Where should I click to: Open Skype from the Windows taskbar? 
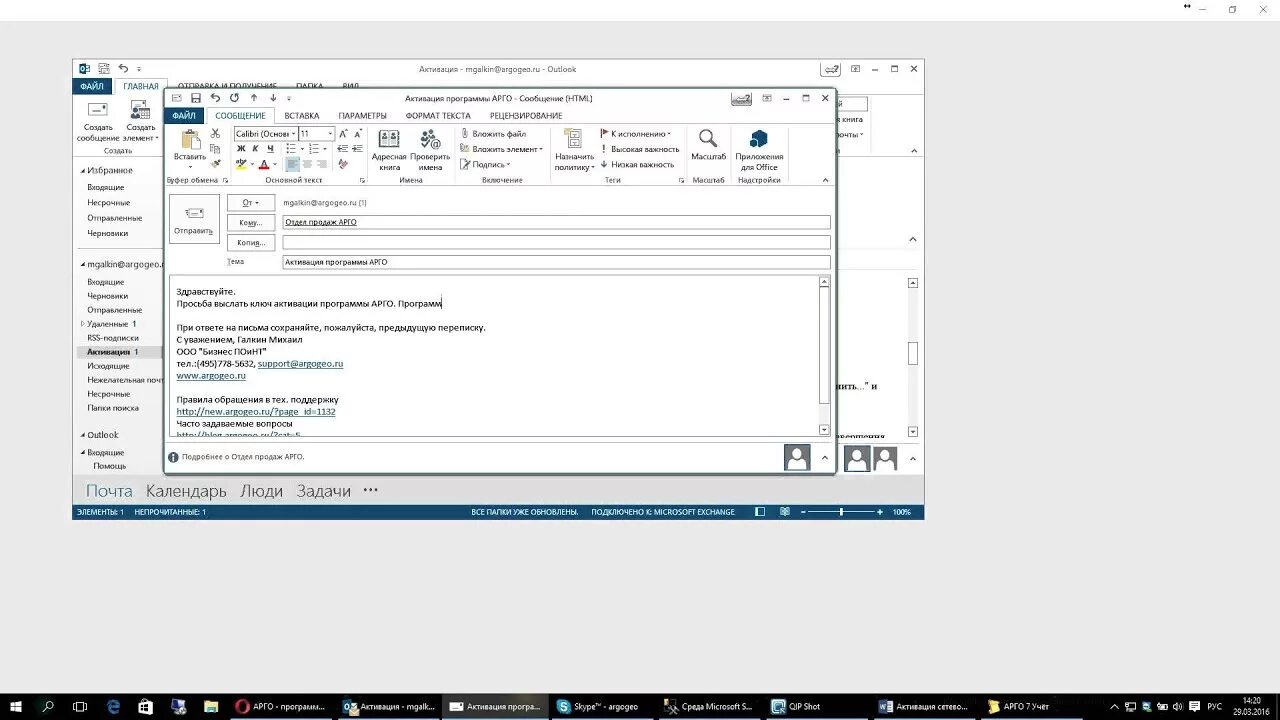click(598, 706)
